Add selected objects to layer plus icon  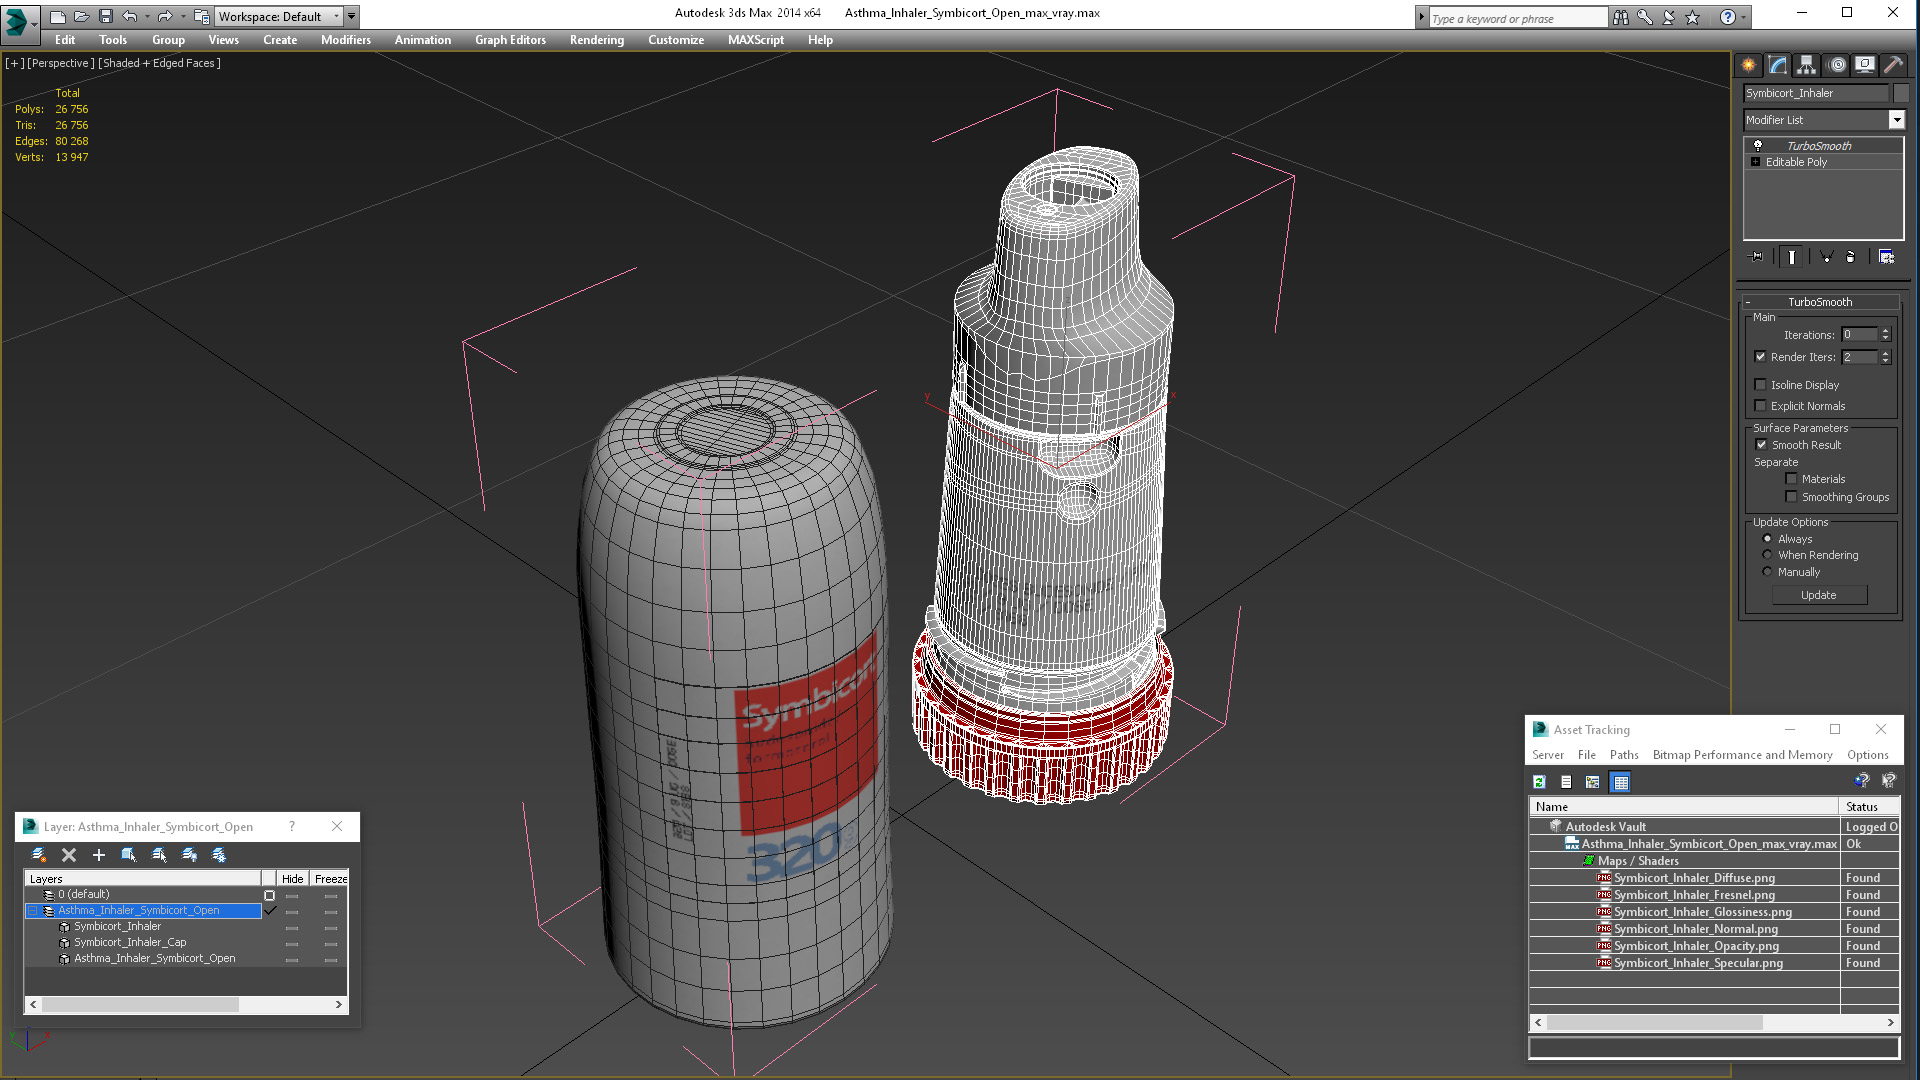(99, 855)
